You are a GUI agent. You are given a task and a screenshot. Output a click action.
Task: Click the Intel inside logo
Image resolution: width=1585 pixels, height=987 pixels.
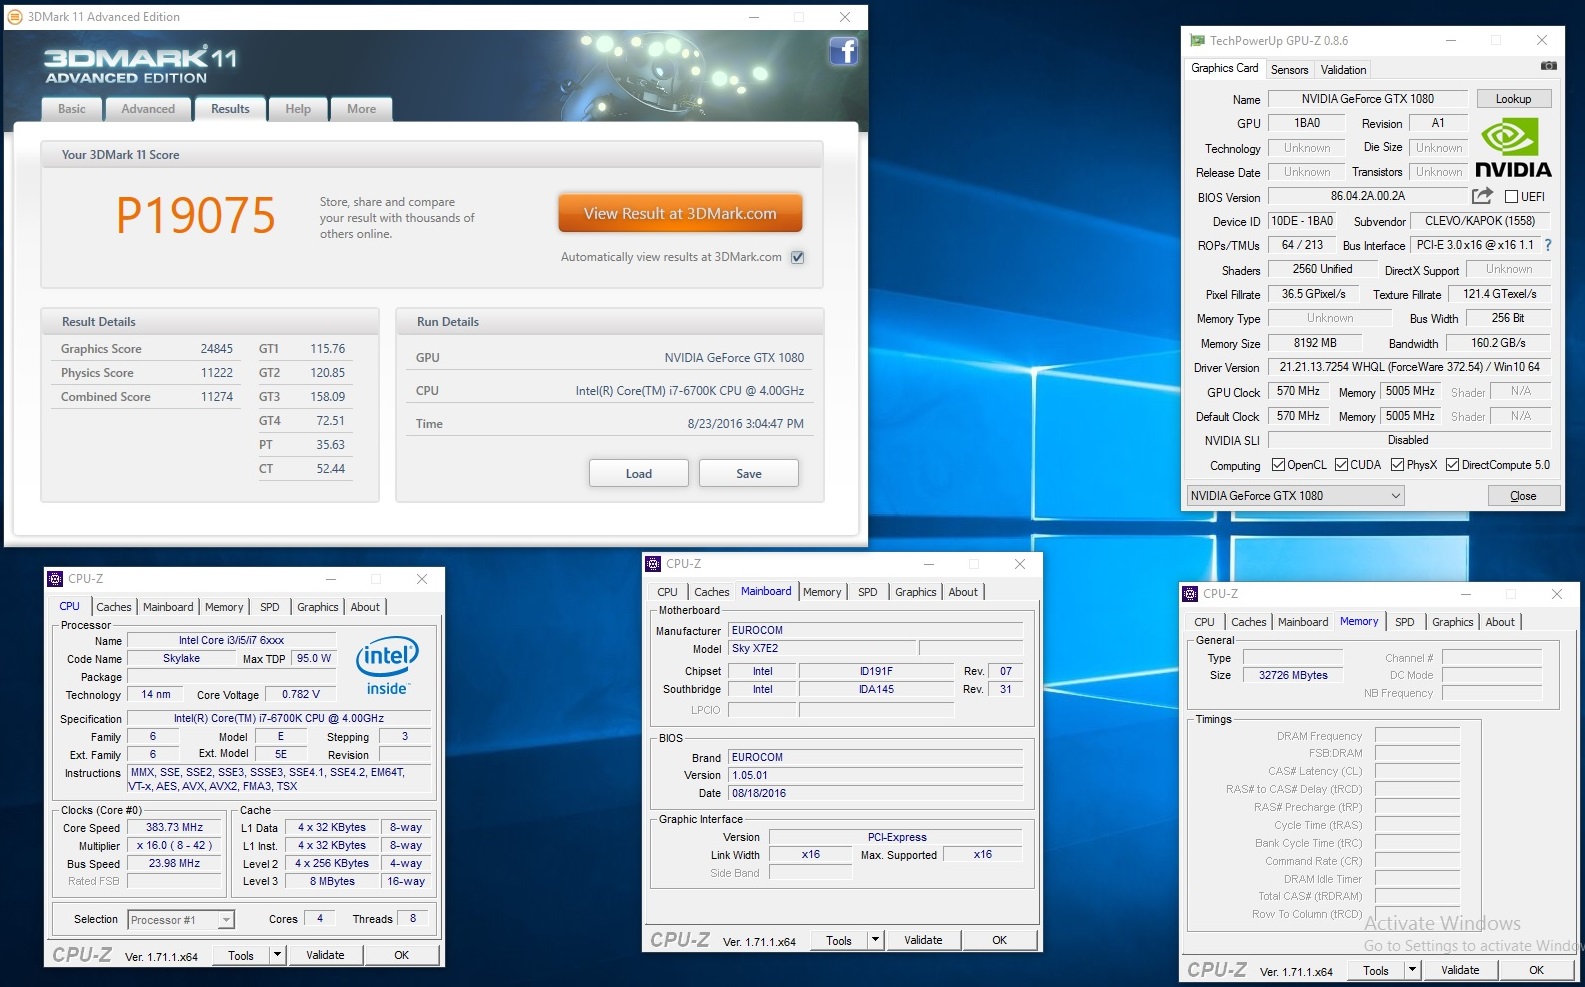(387, 665)
